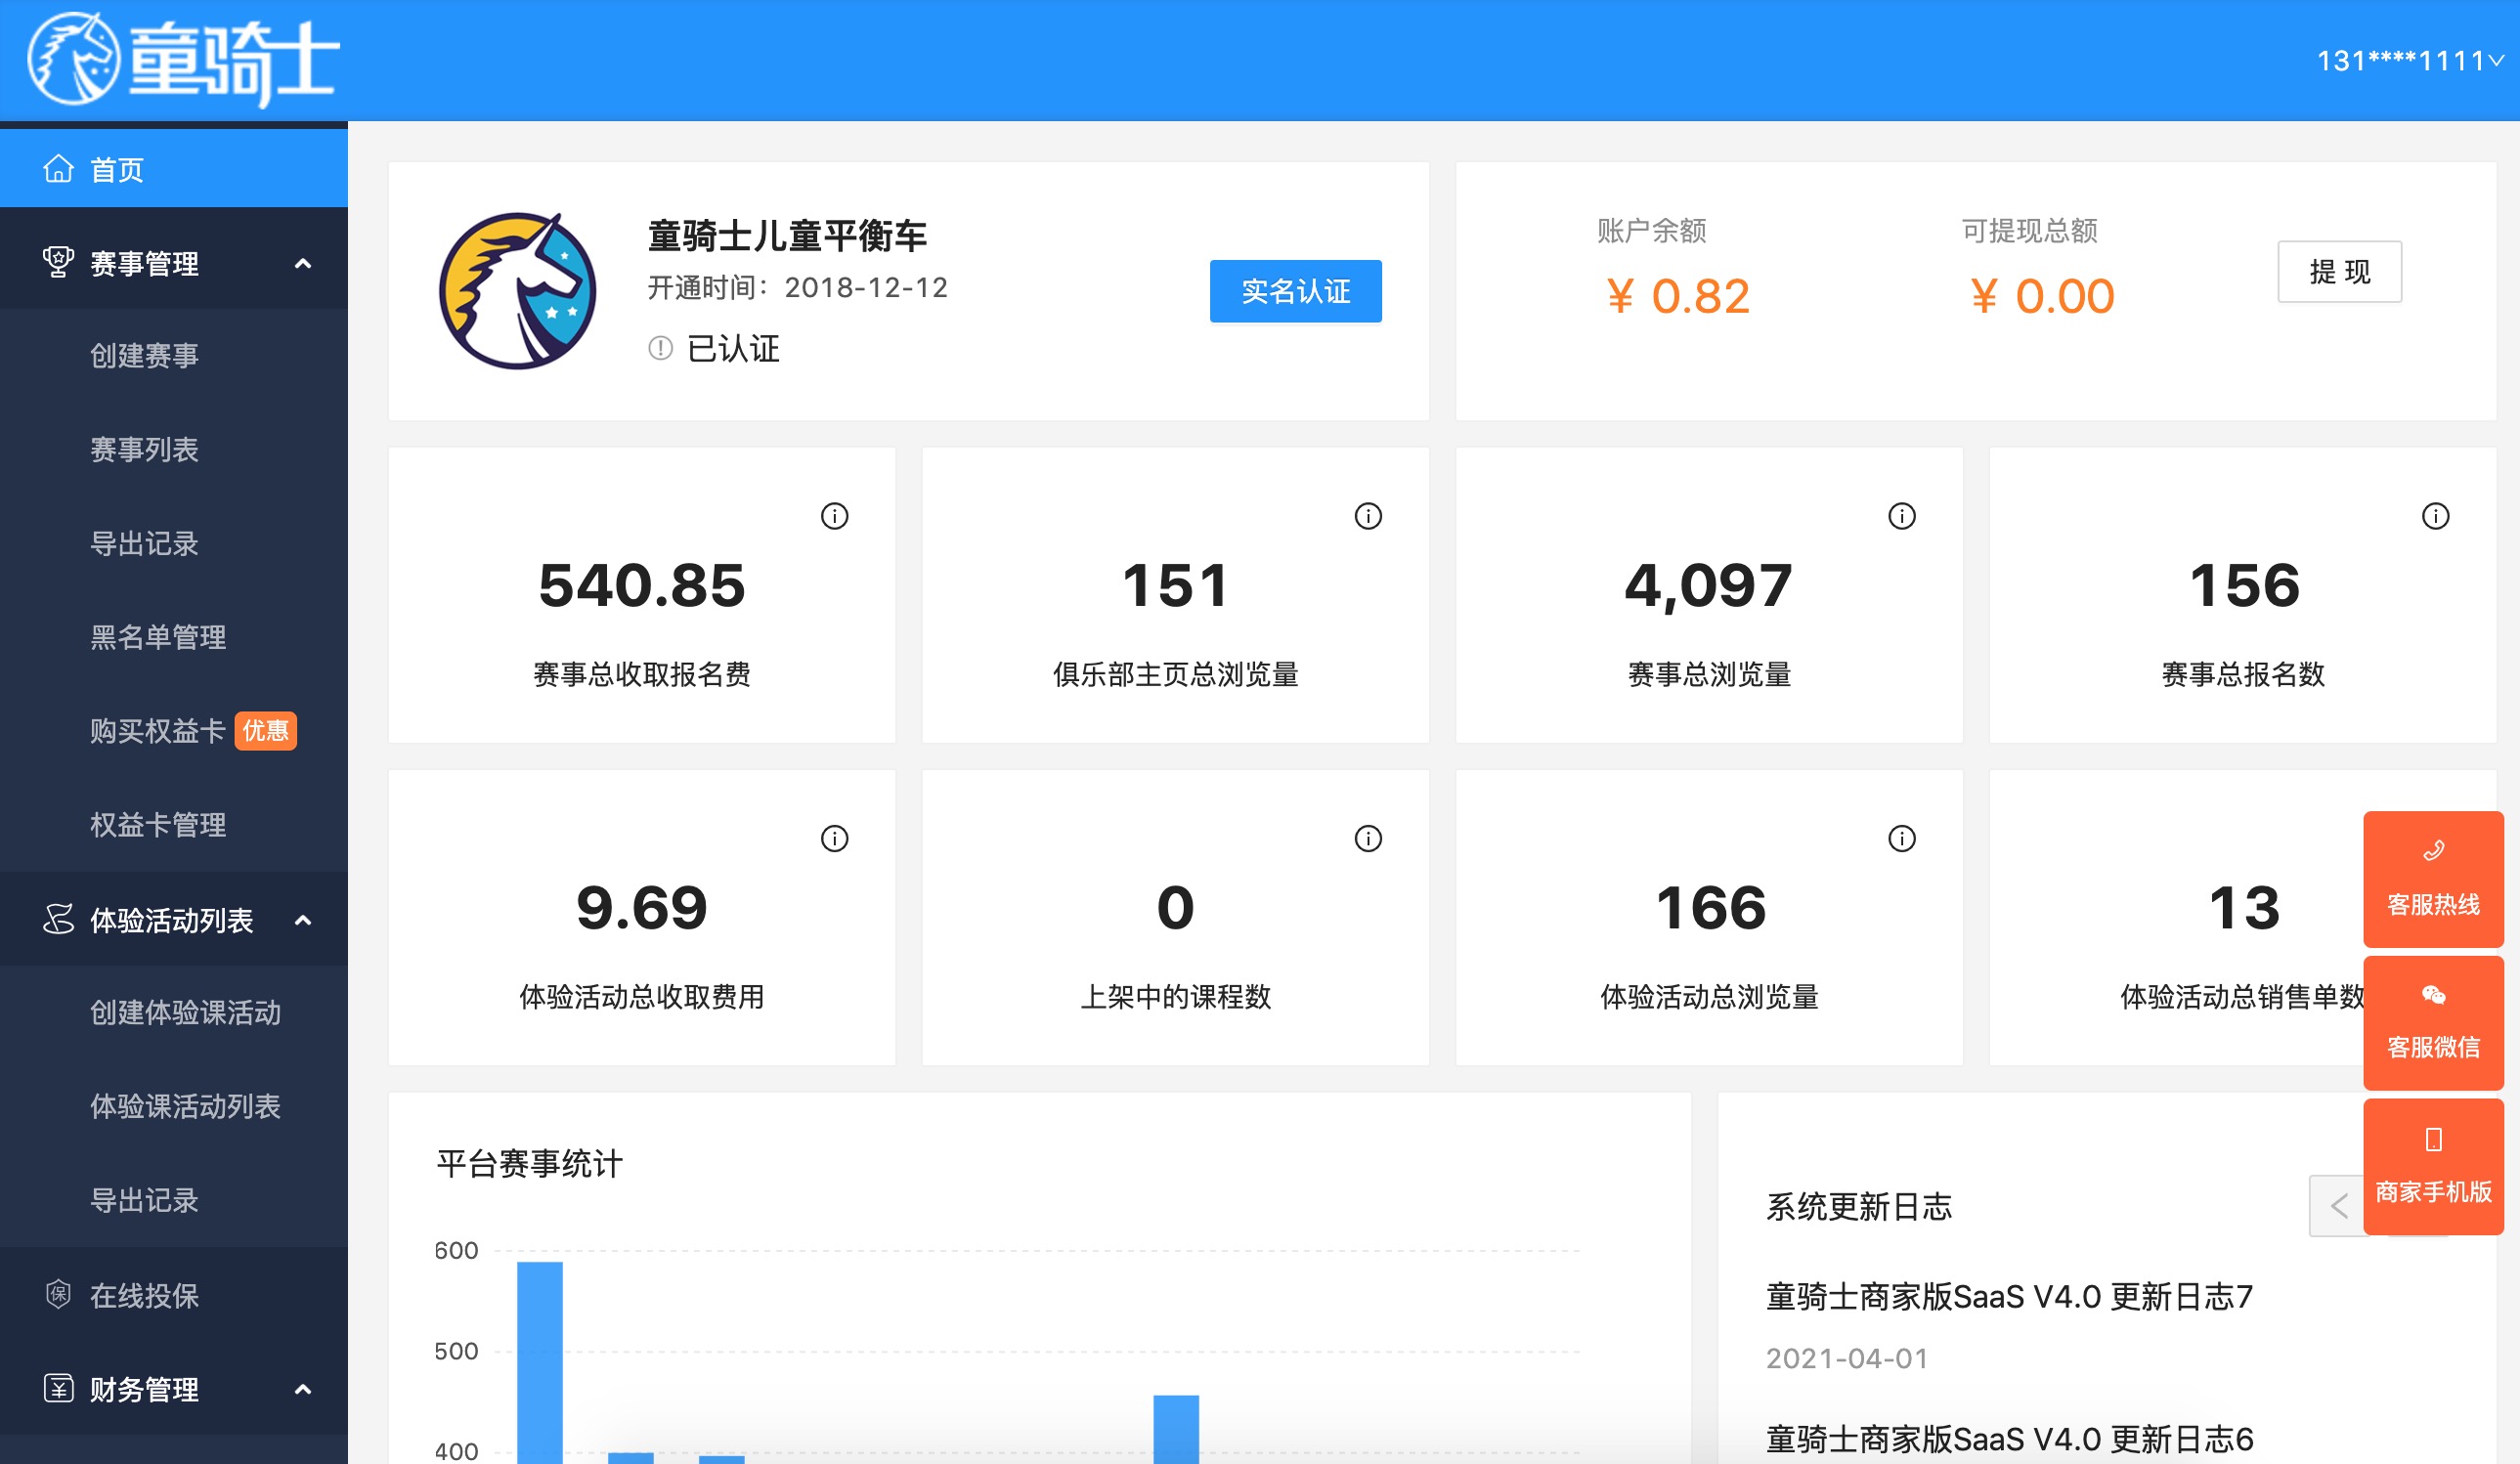Viewport: 2520px width, 1464px height.
Task: Go to 首页 home menu item
Action: [174, 169]
